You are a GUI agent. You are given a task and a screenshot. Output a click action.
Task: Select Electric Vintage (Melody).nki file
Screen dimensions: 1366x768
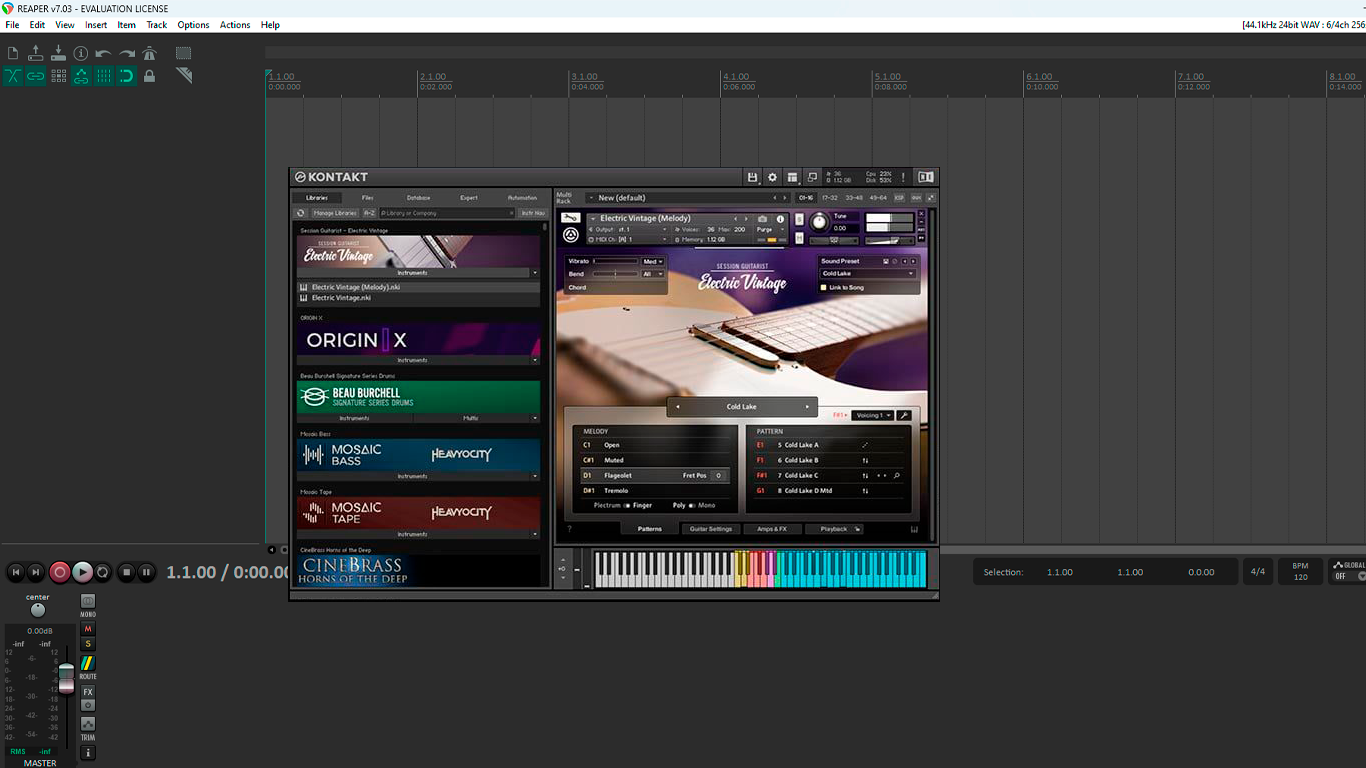click(418, 287)
